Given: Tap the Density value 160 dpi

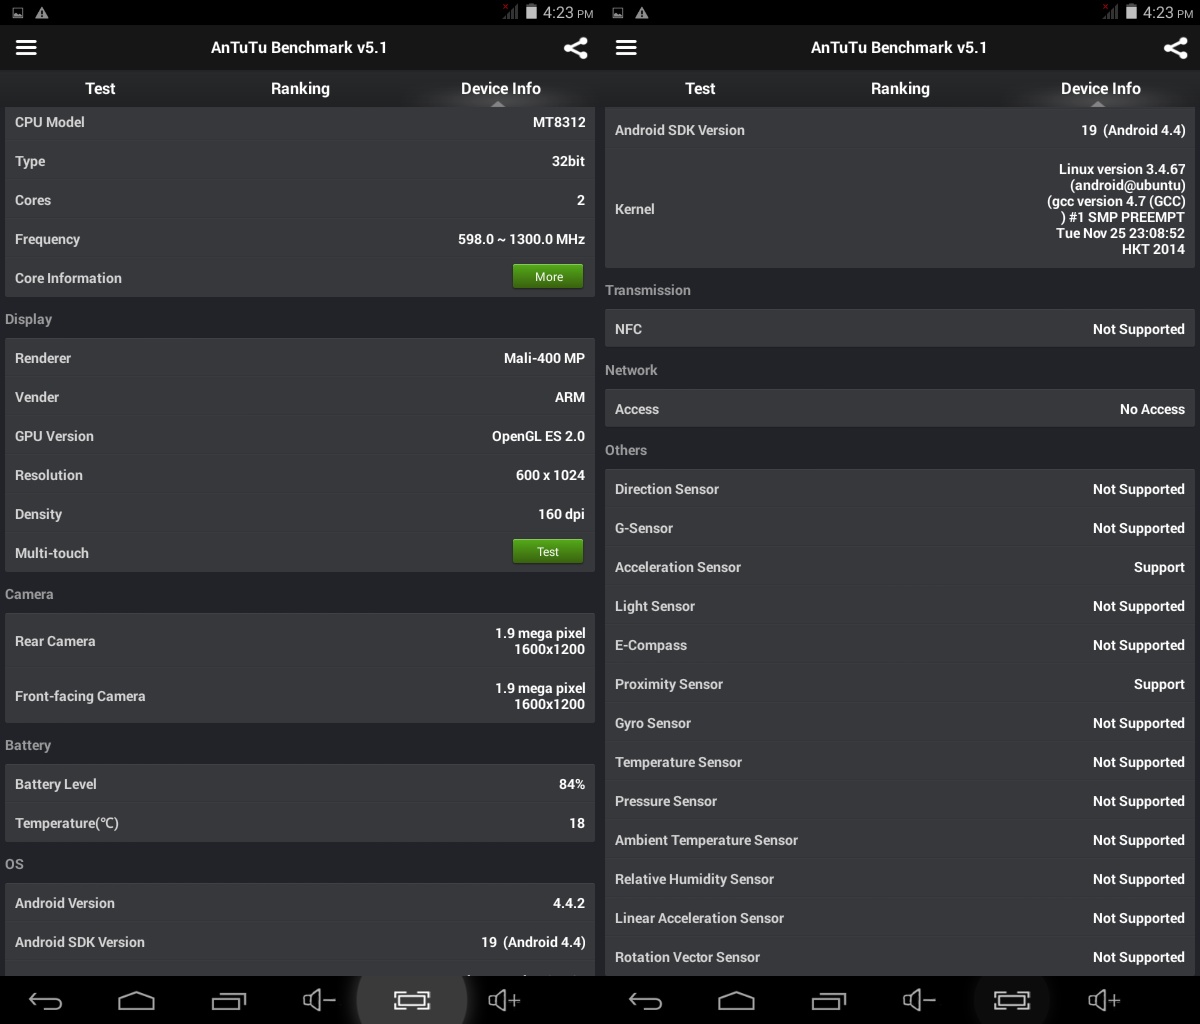Looking at the screenshot, I should coord(561,514).
